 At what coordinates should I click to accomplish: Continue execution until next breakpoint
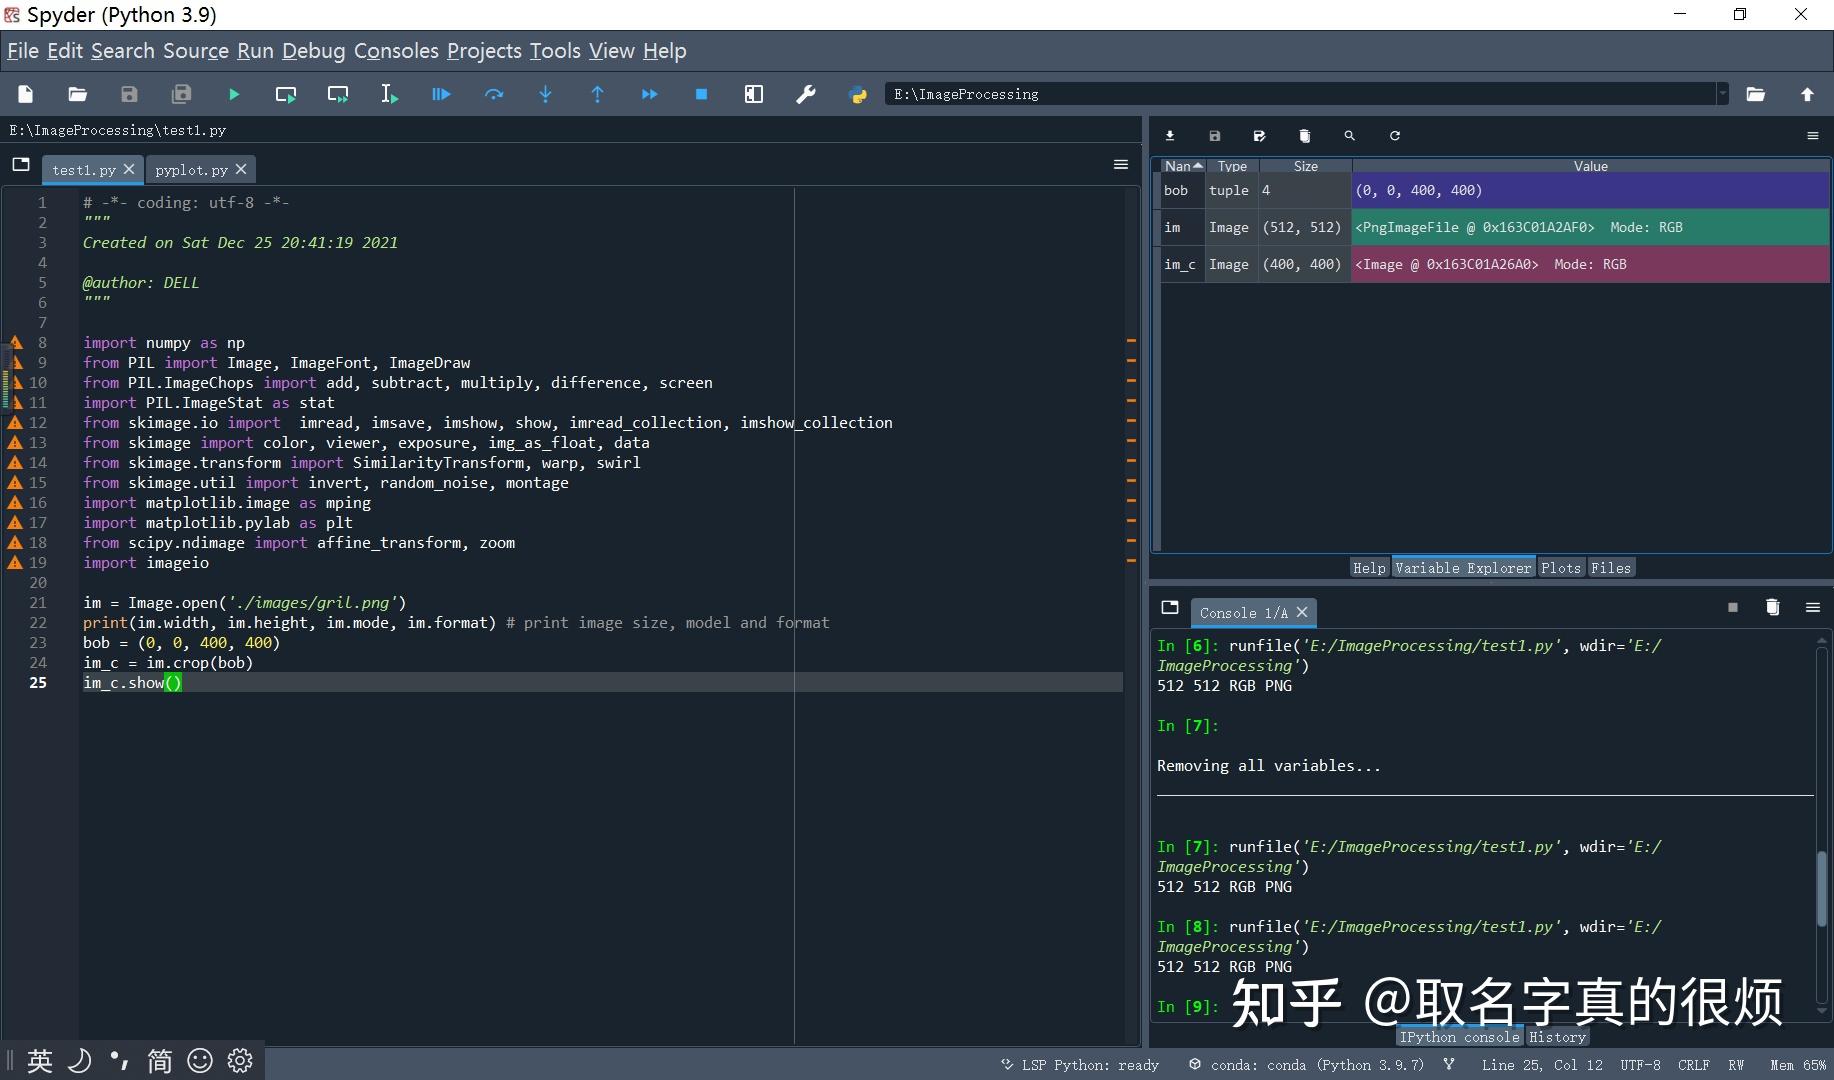tap(649, 94)
